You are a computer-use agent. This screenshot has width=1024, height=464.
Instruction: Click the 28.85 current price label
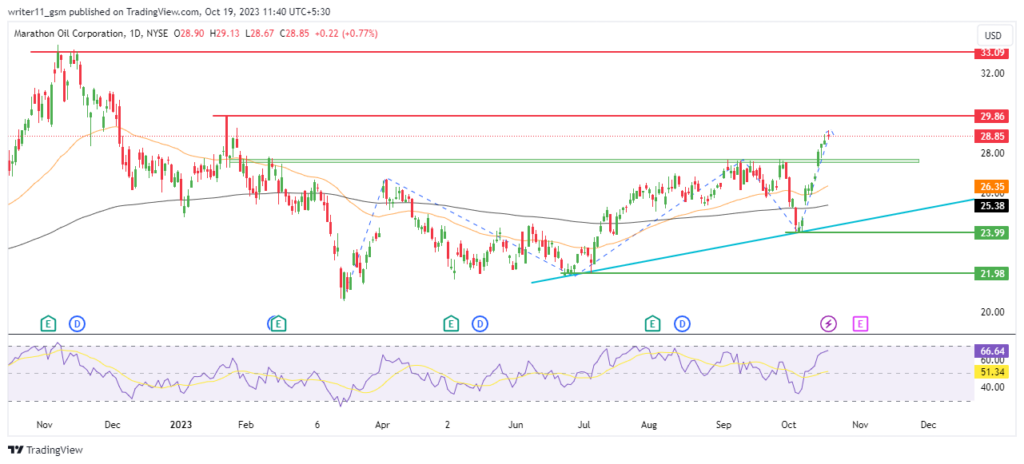tap(990, 136)
